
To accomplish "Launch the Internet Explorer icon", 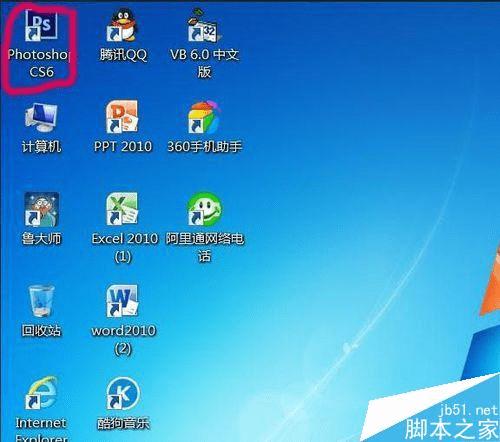I will (41, 393).
